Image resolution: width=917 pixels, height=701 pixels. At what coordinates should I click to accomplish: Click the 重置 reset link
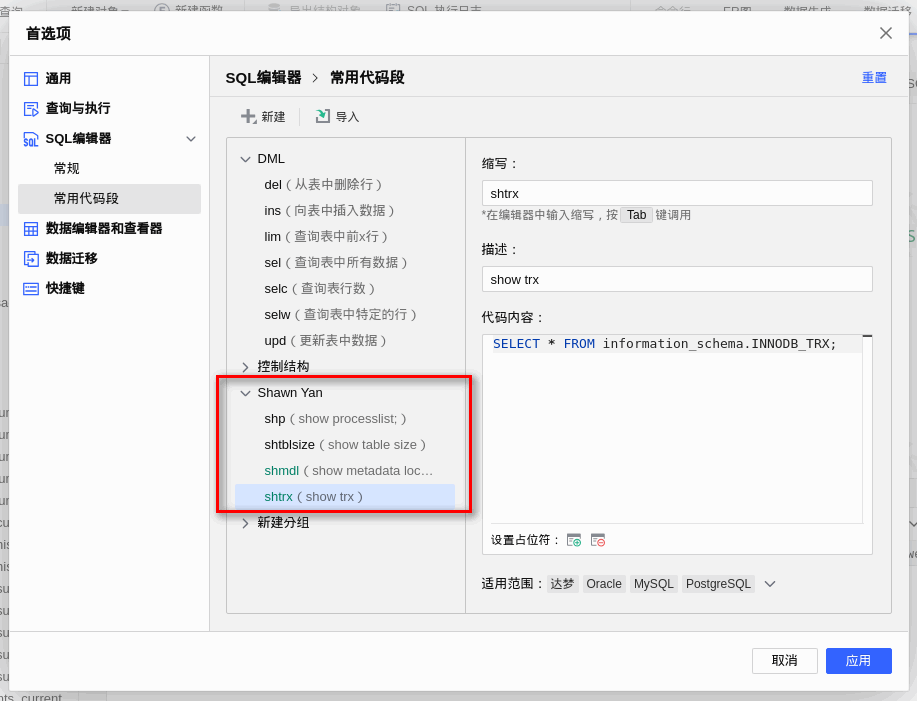[x=874, y=78]
